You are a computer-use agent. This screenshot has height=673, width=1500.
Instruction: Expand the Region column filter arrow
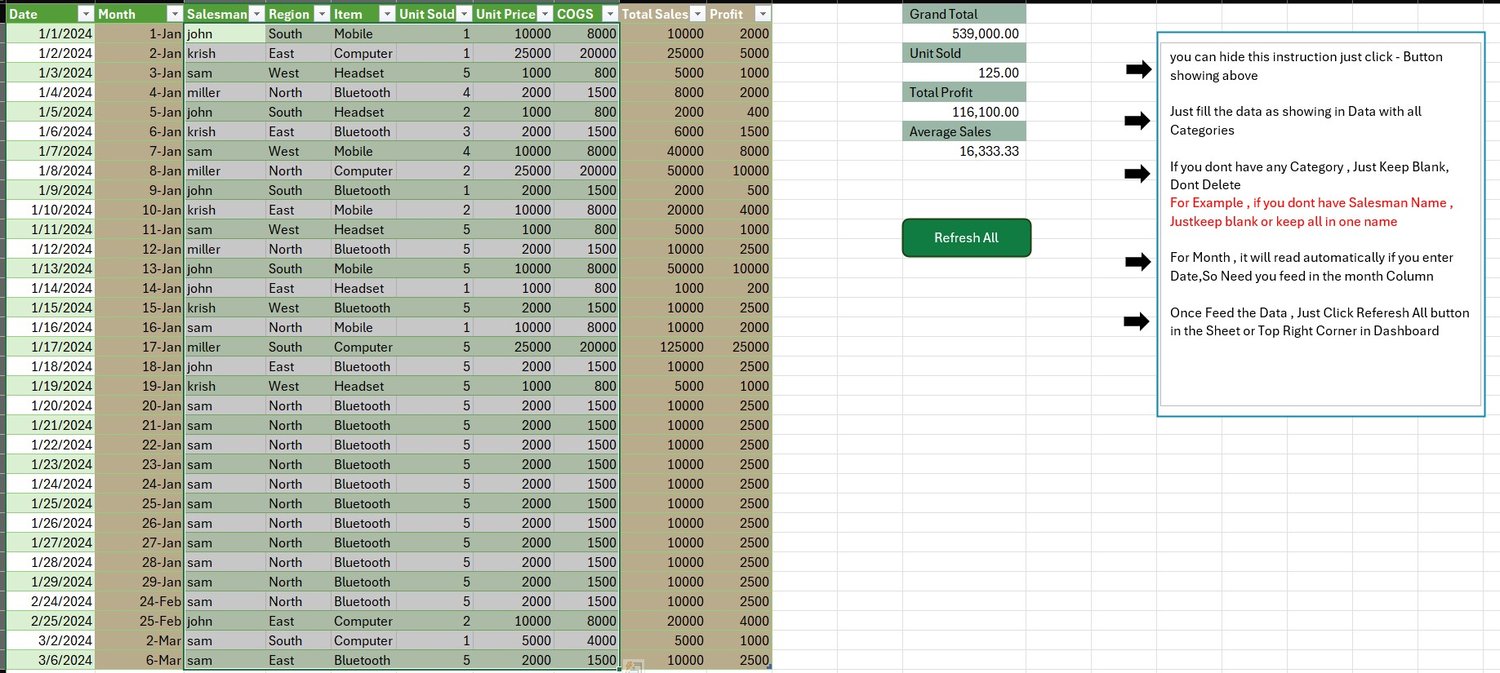pos(321,14)
